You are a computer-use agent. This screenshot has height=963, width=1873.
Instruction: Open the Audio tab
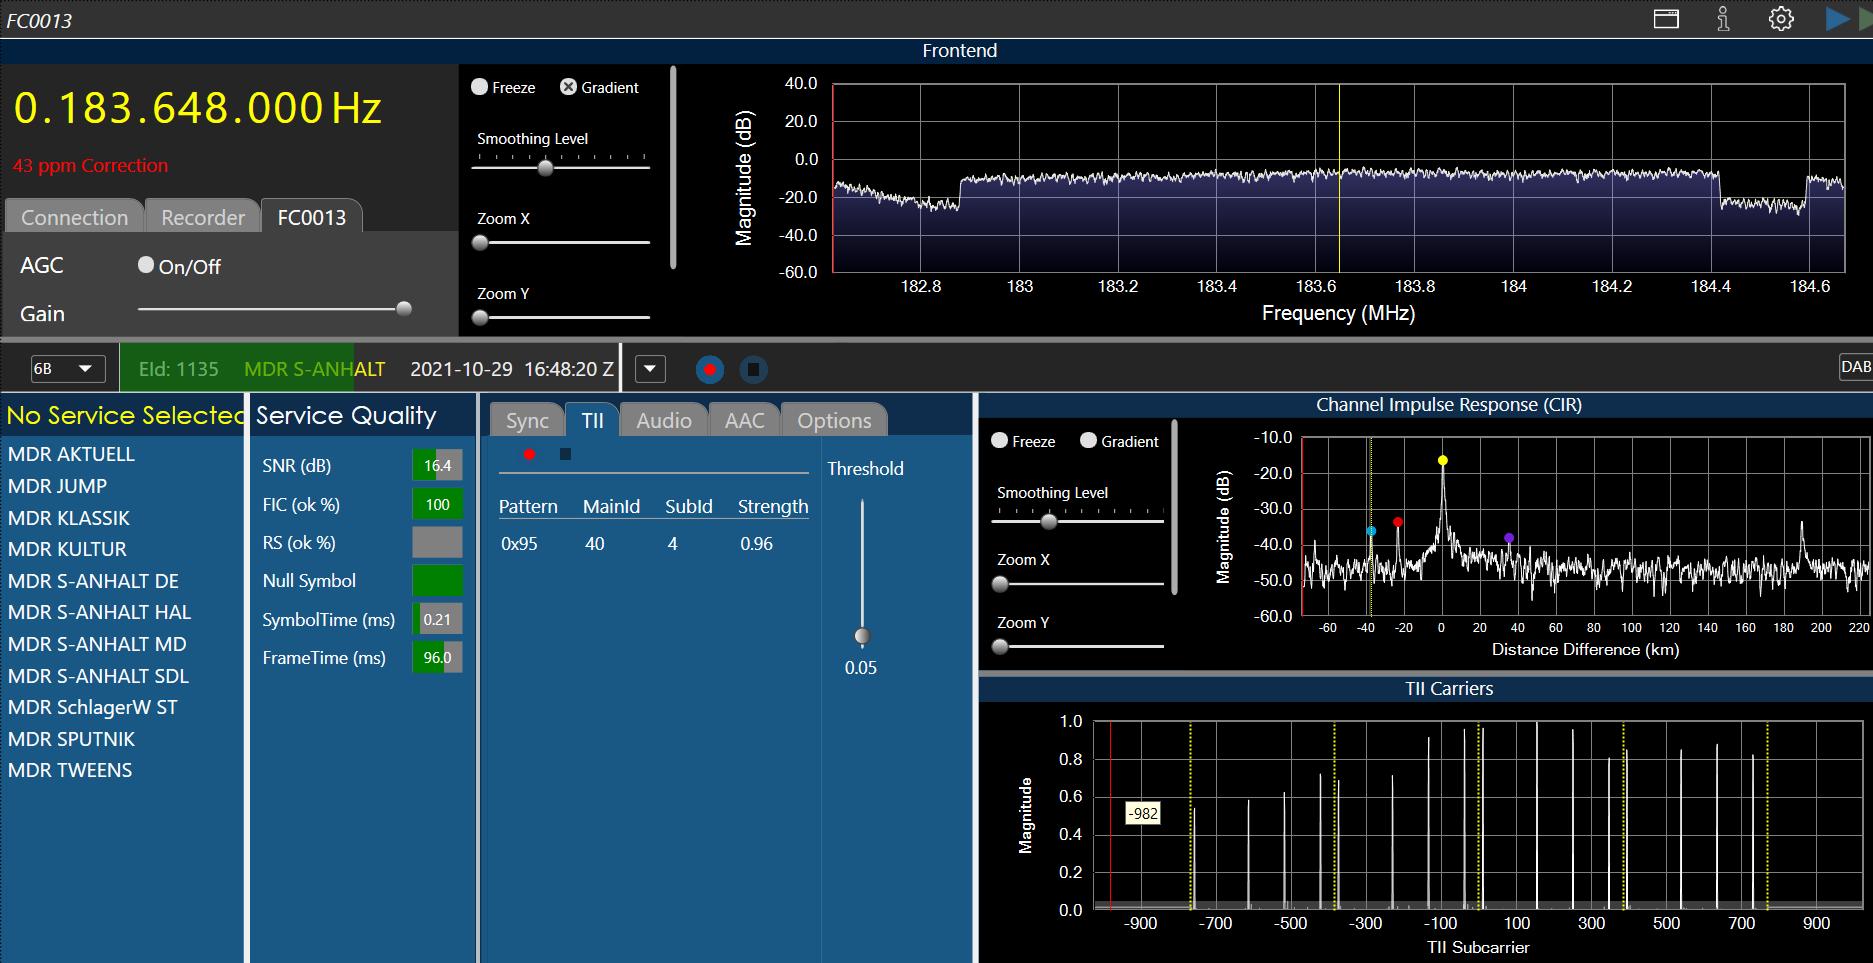click(x=664, y=420)
